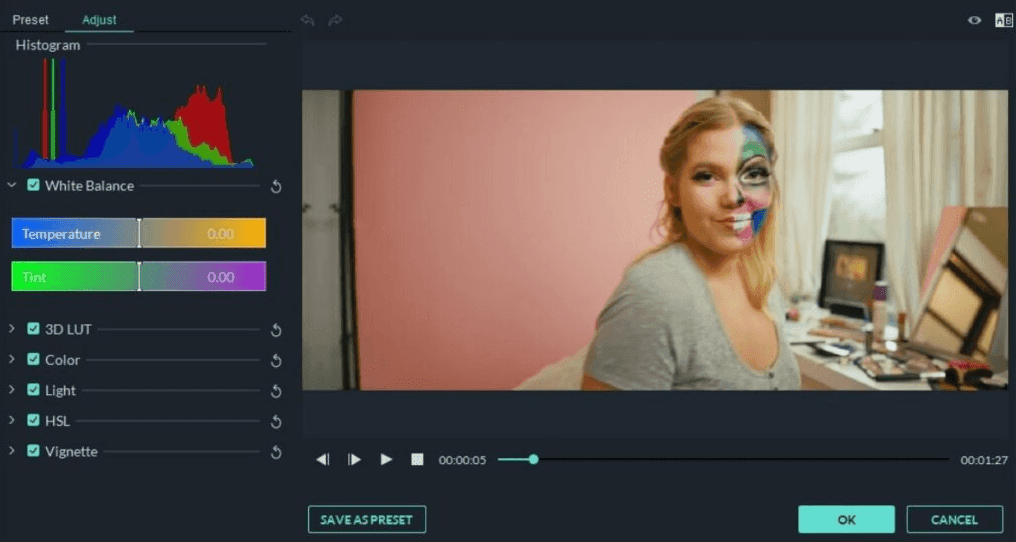
Task: Collapse the White Balance section
Action: click(12, 185)
